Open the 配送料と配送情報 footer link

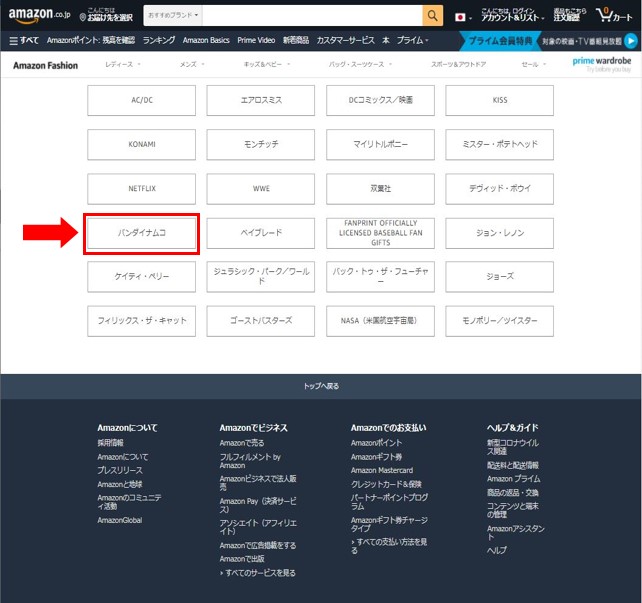[x=513, y=465]
